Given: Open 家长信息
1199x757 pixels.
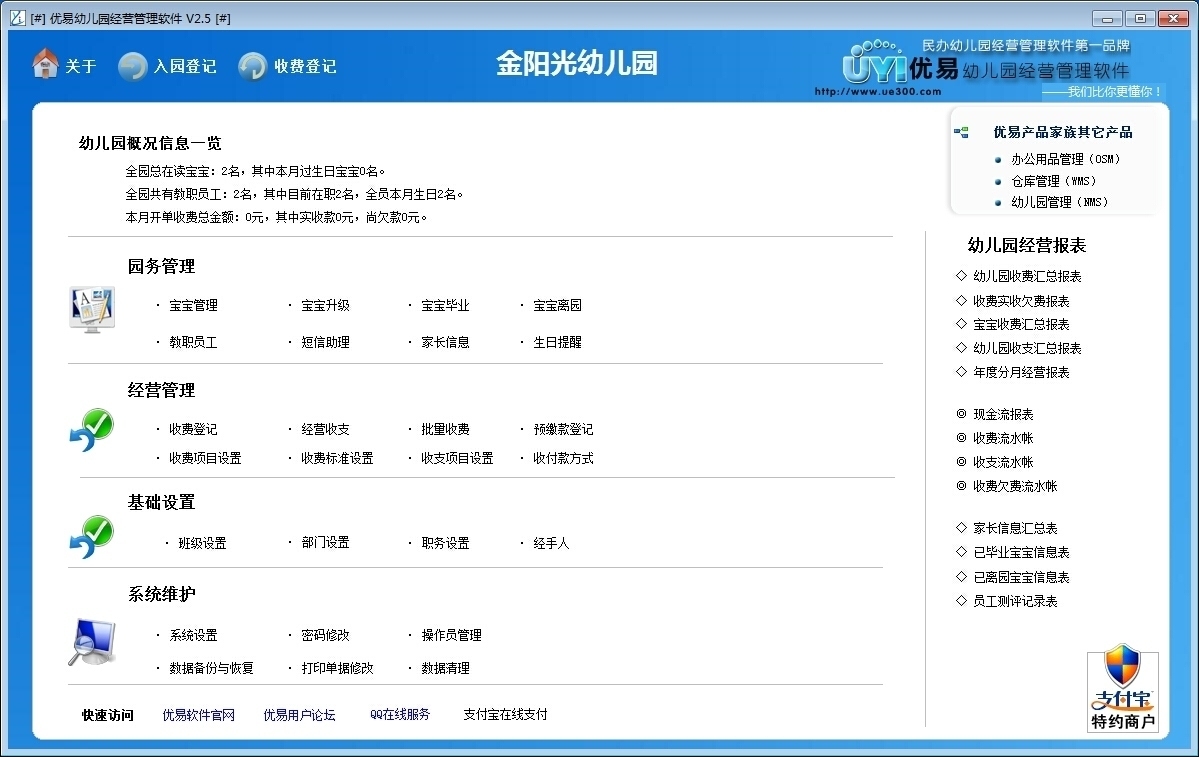Looking at the screenshot, I should pos(445,342).
